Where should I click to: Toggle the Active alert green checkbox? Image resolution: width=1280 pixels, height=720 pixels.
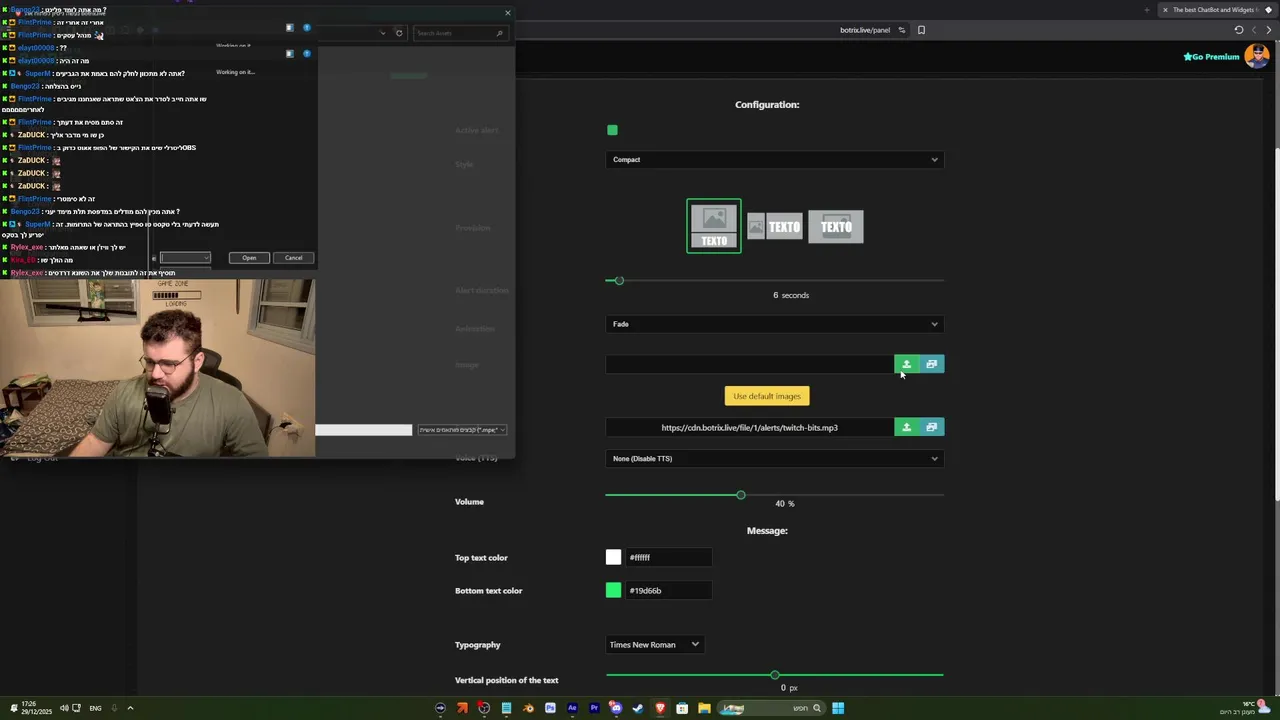tap(612, 130)
